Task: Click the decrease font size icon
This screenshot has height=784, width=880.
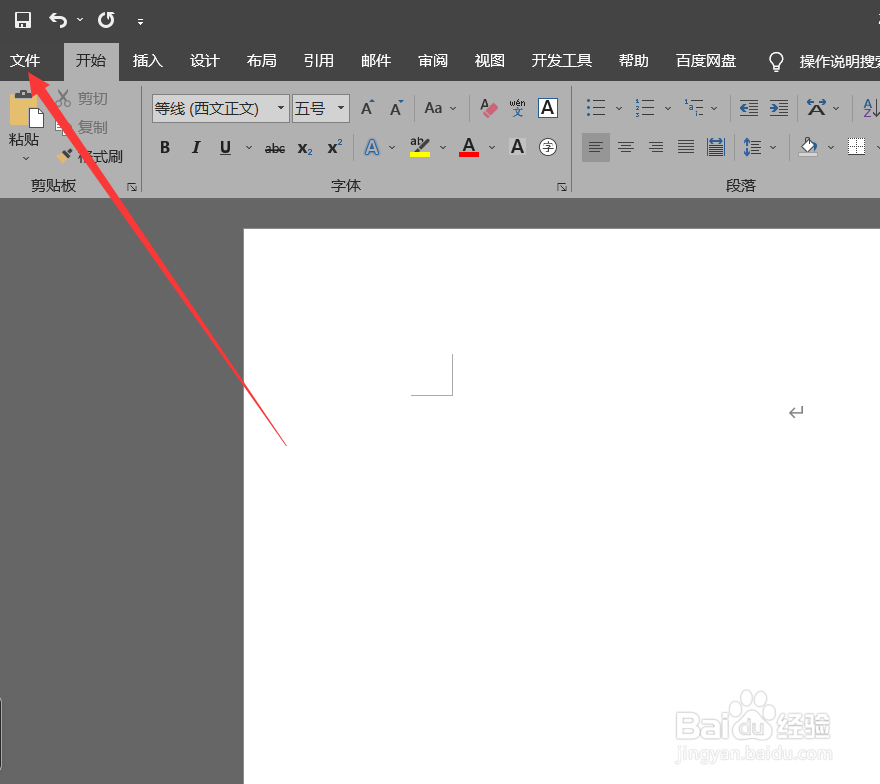Action: 396,108
